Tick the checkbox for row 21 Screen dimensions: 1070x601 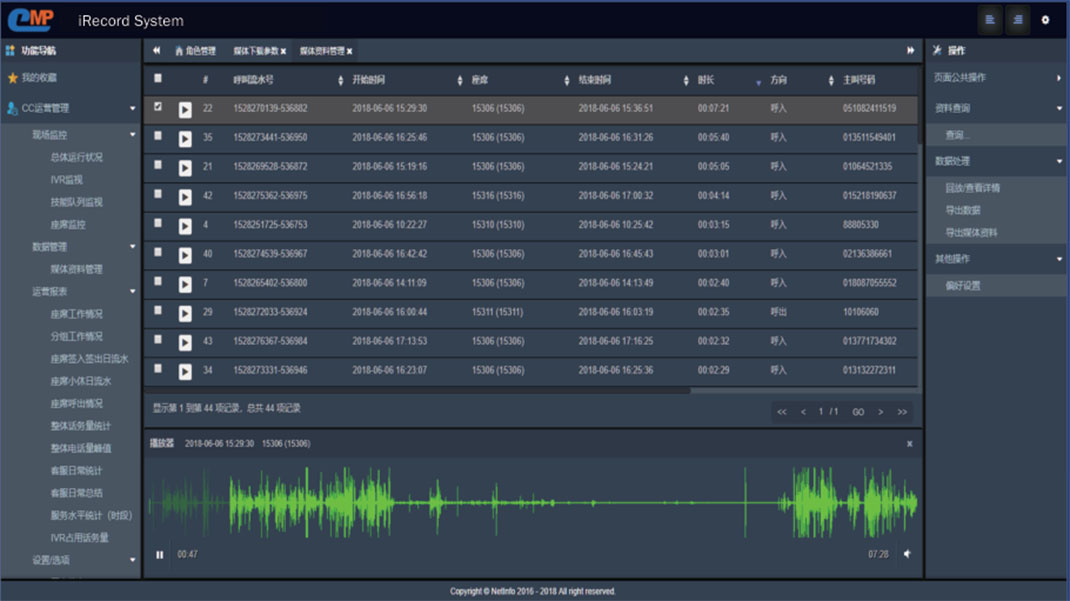(x=158, y=166)
